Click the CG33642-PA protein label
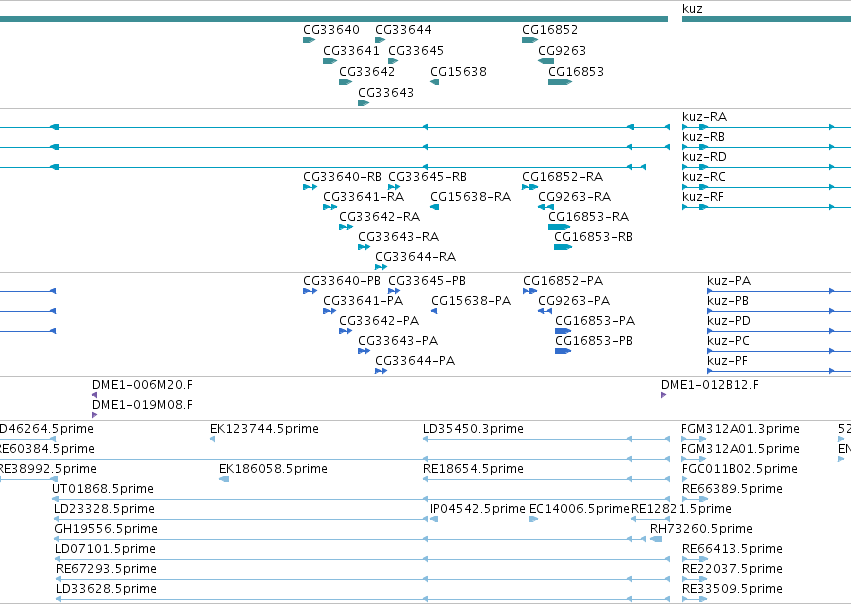The width and height of the screenshot is (851, 604). (x=379, y=321)
